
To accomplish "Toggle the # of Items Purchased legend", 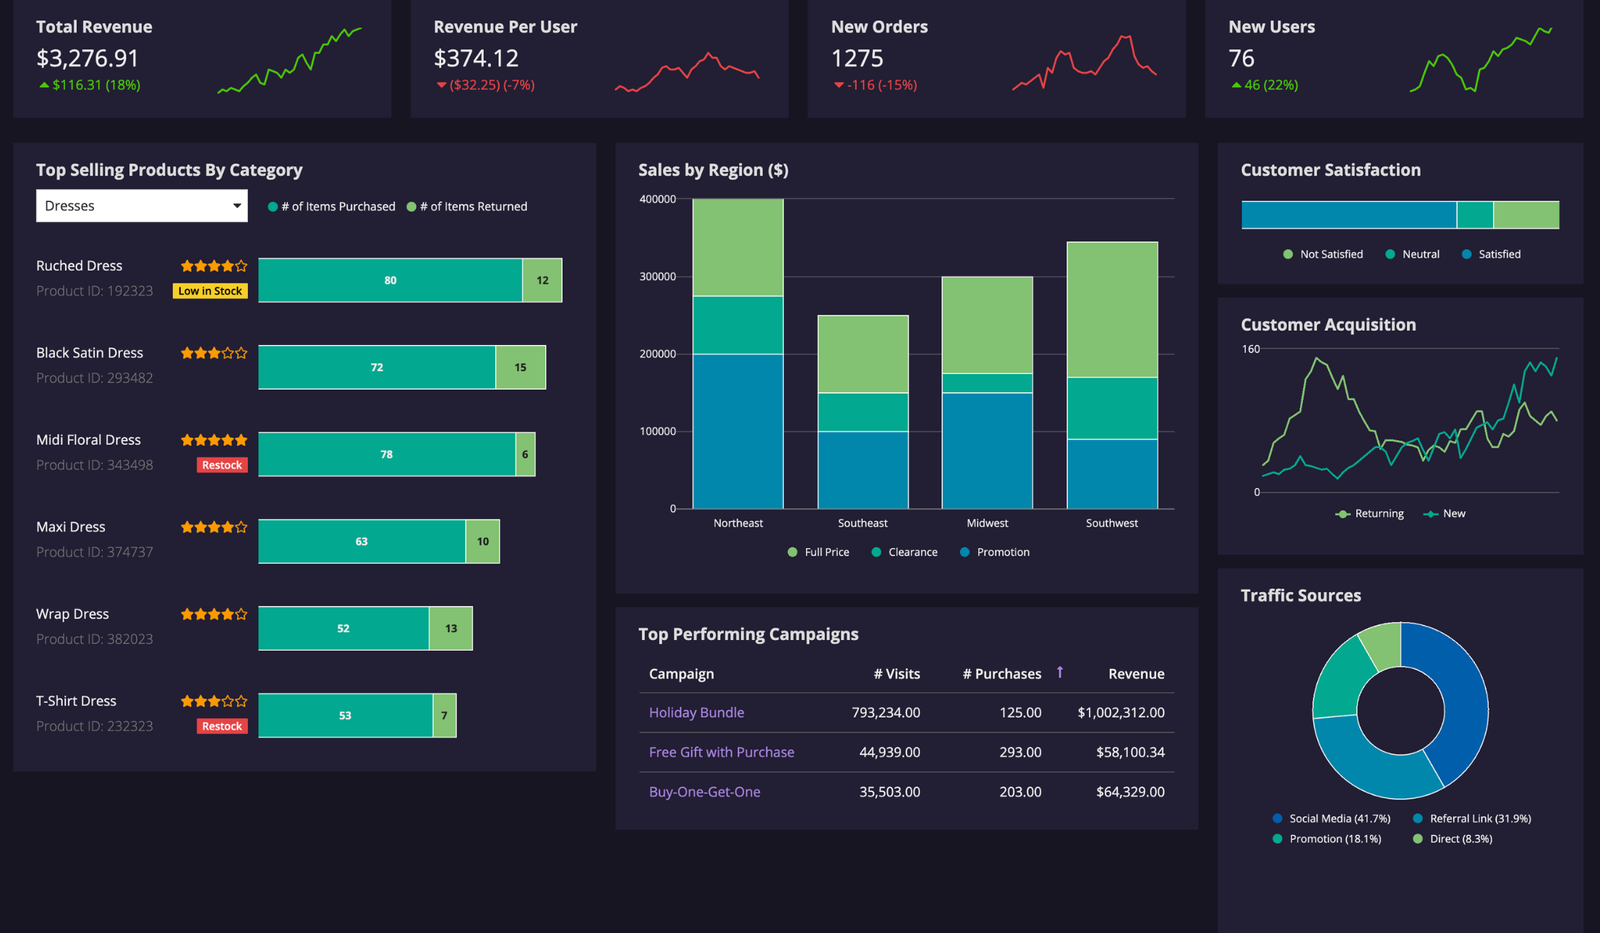I will tap(272, 206).
